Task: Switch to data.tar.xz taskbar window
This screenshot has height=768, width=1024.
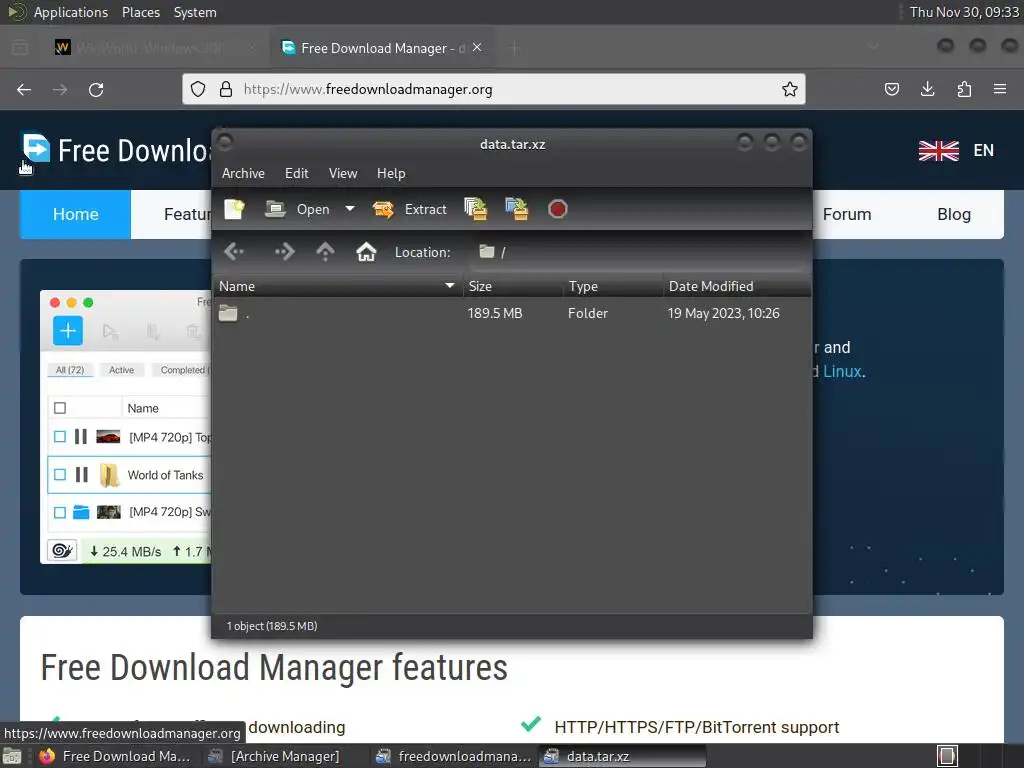Action: point(622,756)
